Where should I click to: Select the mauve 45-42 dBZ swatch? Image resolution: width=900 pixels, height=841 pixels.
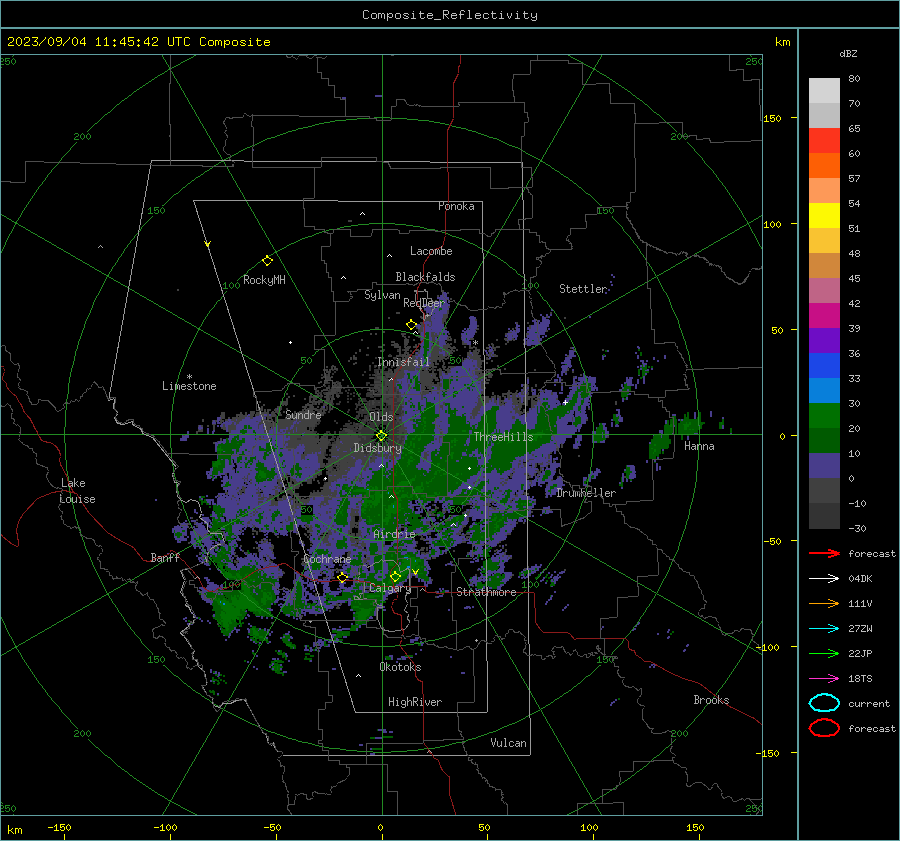point(824,291)
